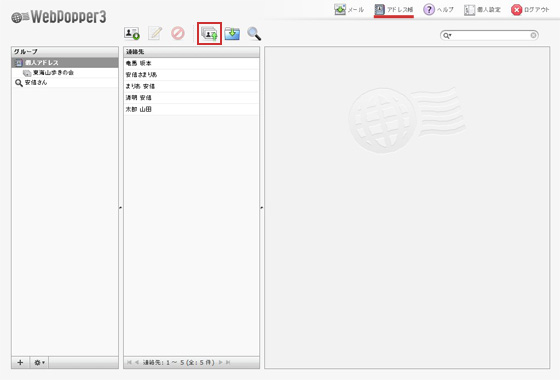Select the contact まりあ 安倍
This screenshot has height=380, width=560.
(x=191, y=86)
